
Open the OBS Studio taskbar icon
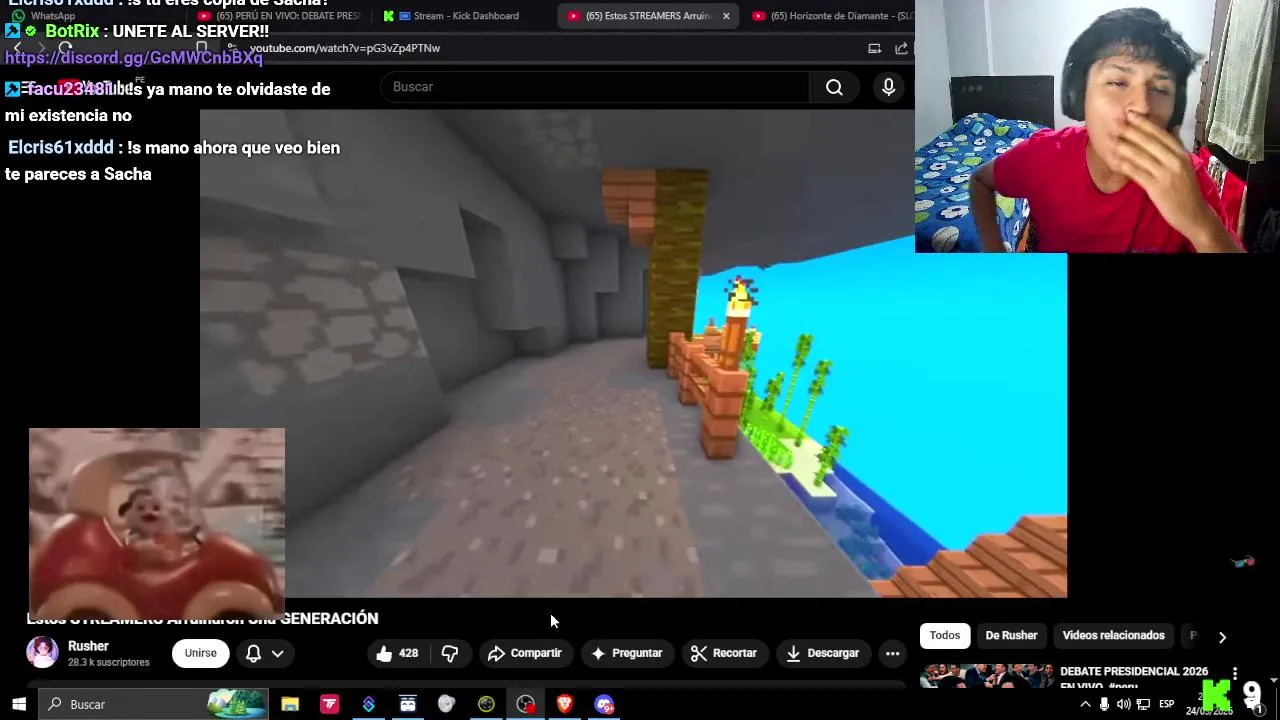[525, 704]
